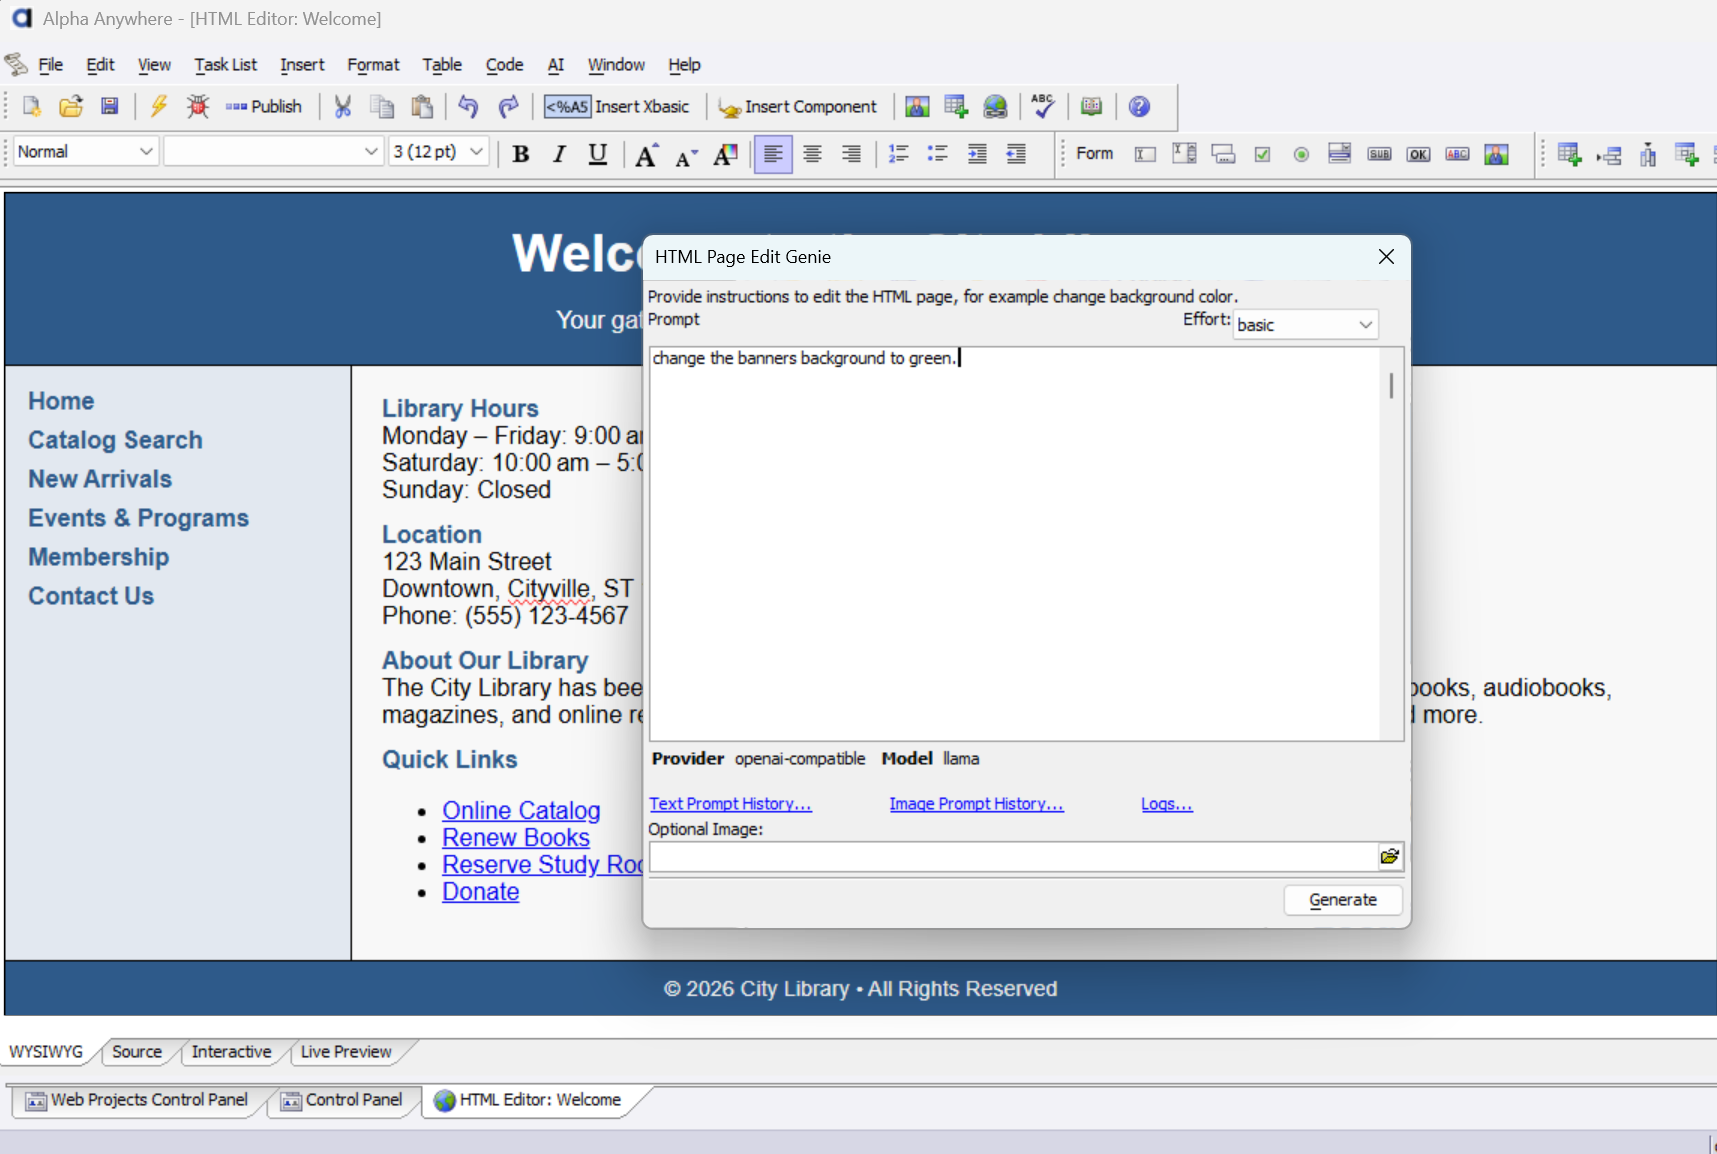Redo the last undone edit
The width and height of the screenshot is (1717, 1154).
pos(508,107)
